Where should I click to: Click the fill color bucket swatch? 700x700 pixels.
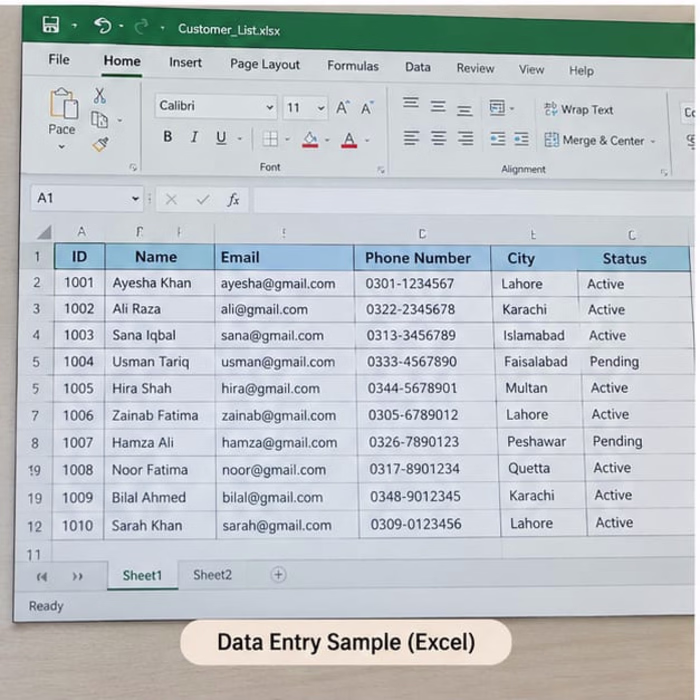point(310,139)
